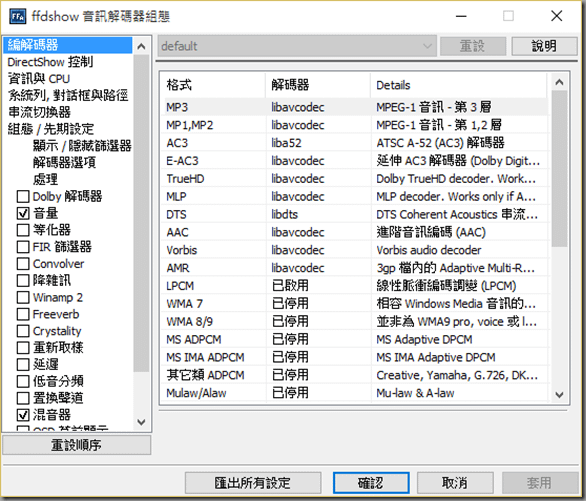Click 匯出所有設定 button

tap(253, 483)
